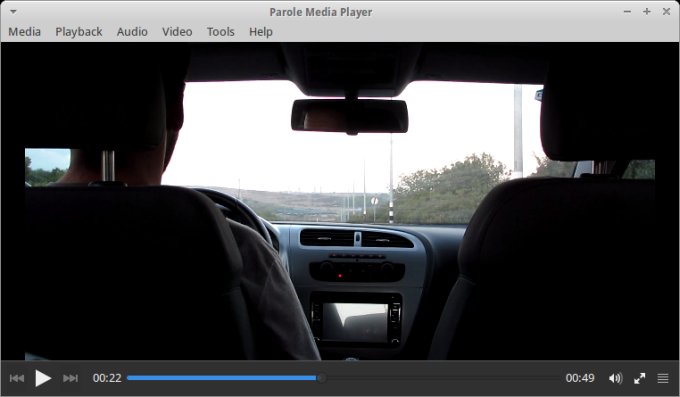Open the window menu arrow in the title bar
Image resolution: width=680 pixels, height=397 pixels.
(x=13, y=12)
